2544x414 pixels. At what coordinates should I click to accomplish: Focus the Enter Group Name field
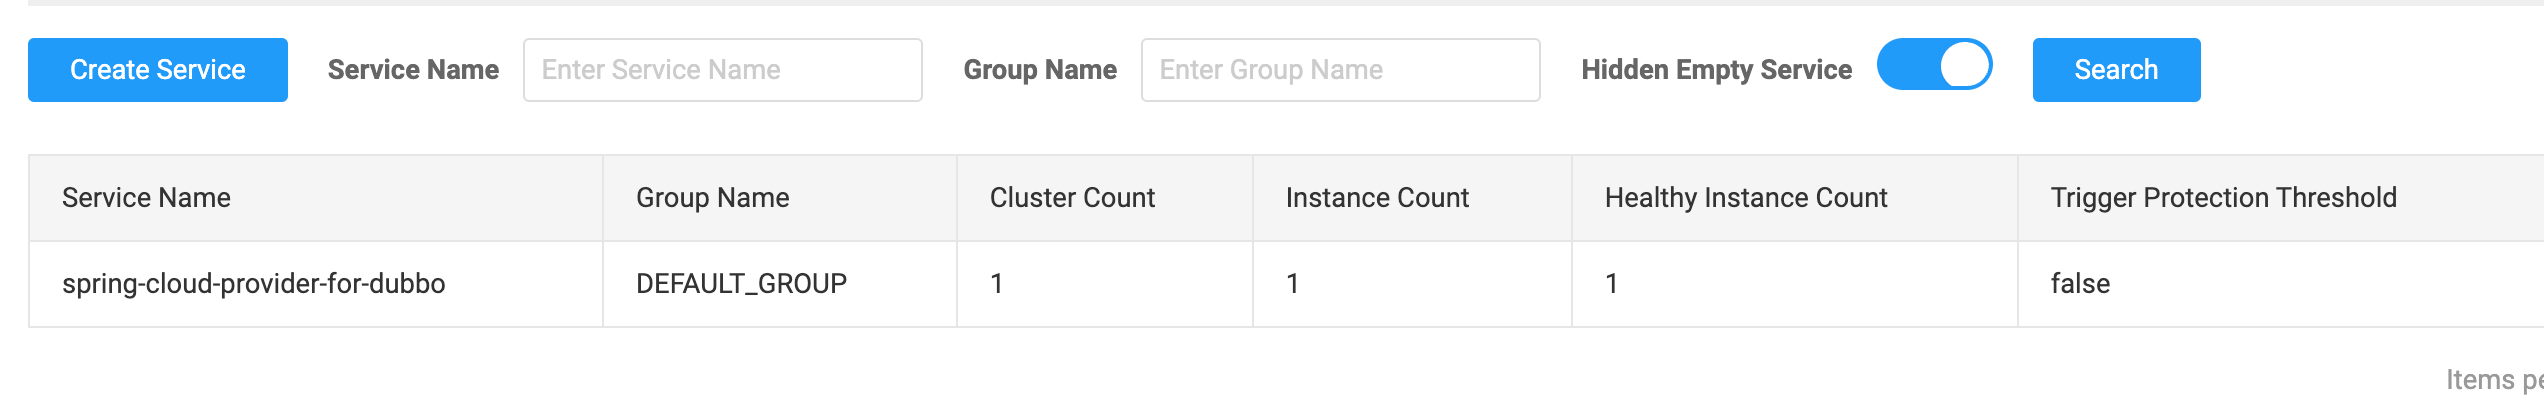[x=1340, y=70]
